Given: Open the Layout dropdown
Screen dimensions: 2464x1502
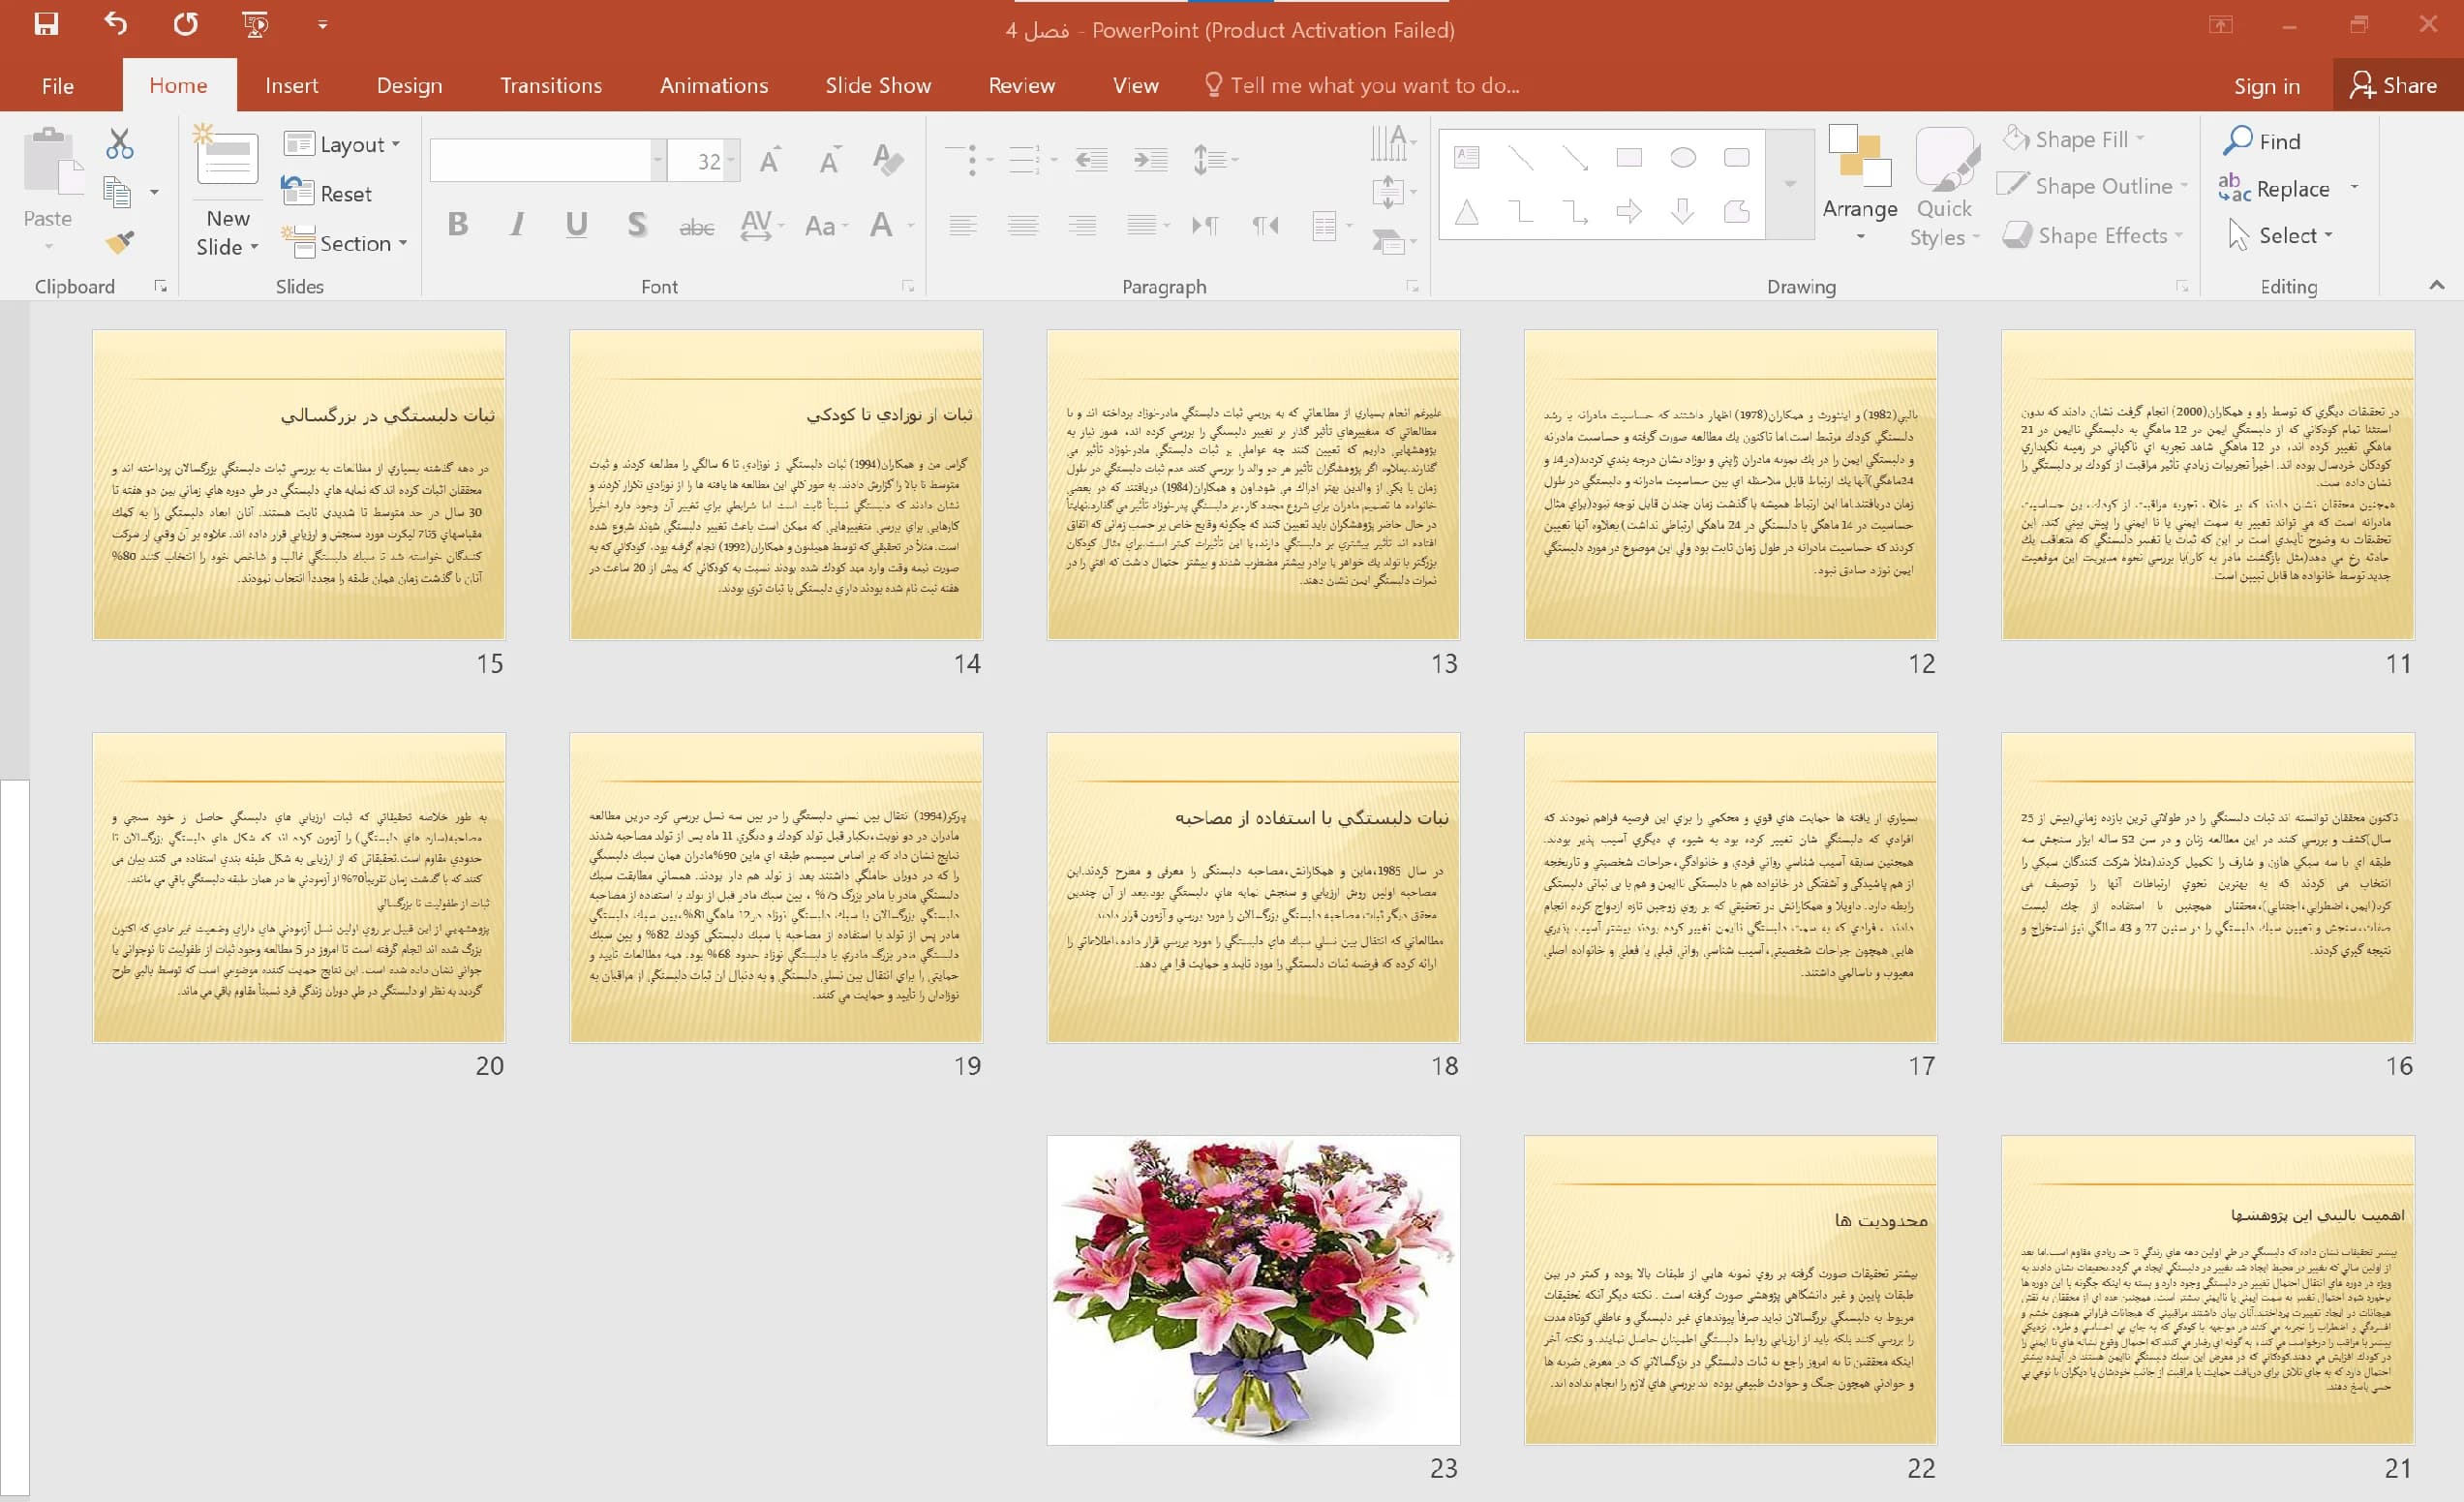Looking at the screenshot, I should (x=342, y=144).
